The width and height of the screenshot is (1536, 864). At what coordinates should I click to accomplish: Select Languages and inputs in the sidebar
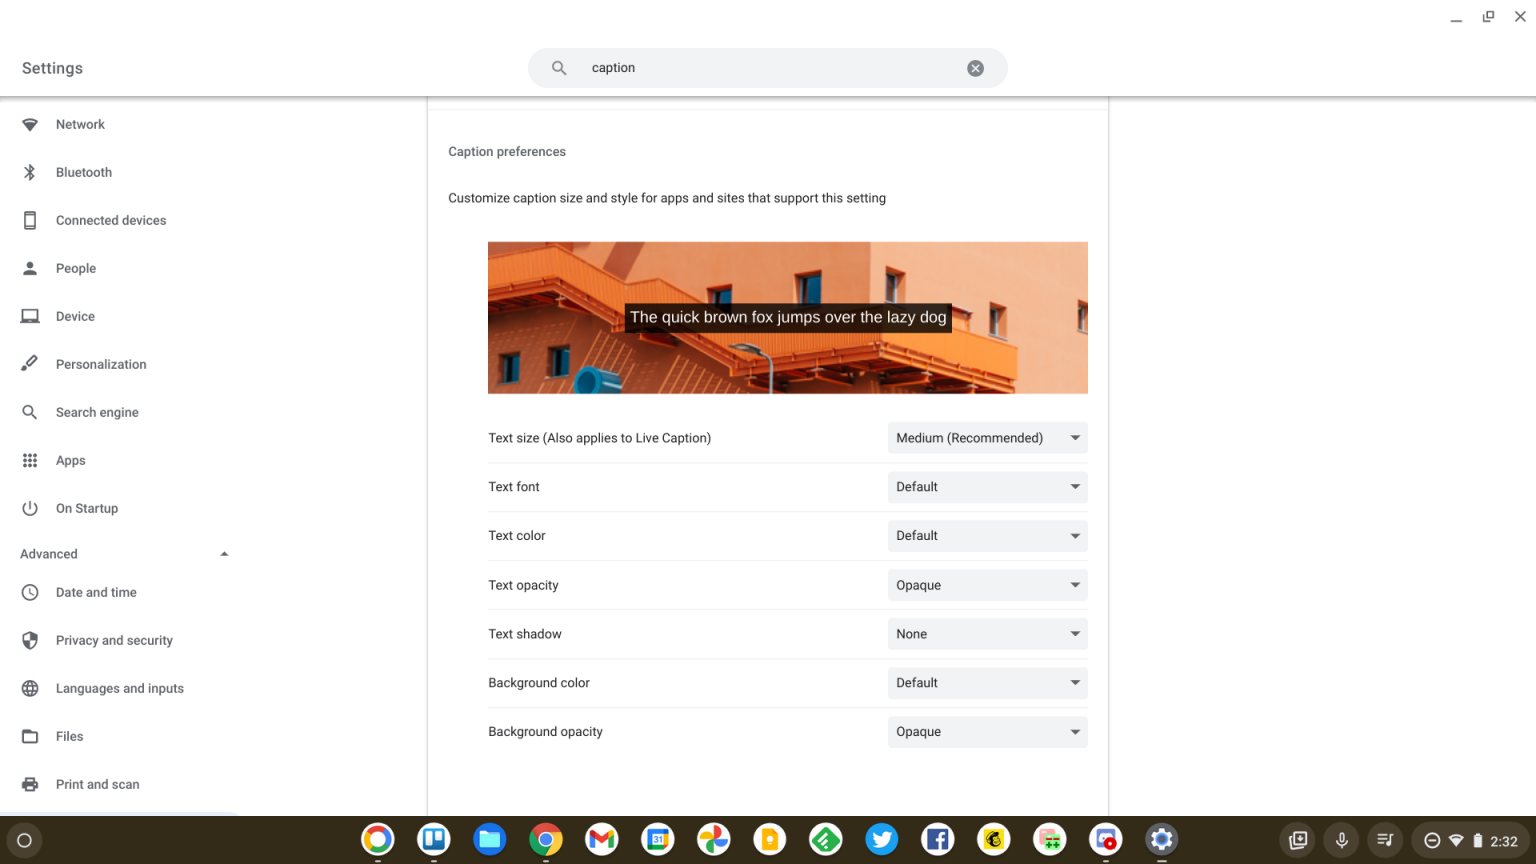point(120,688)
